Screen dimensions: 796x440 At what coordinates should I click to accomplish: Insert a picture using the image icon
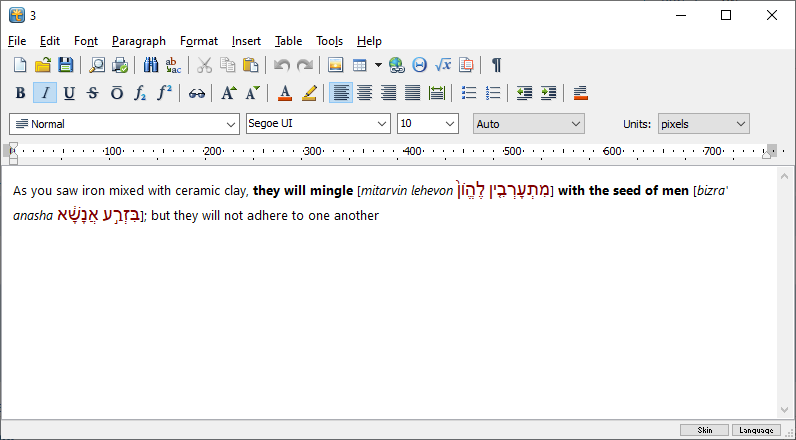pos(335,65)
